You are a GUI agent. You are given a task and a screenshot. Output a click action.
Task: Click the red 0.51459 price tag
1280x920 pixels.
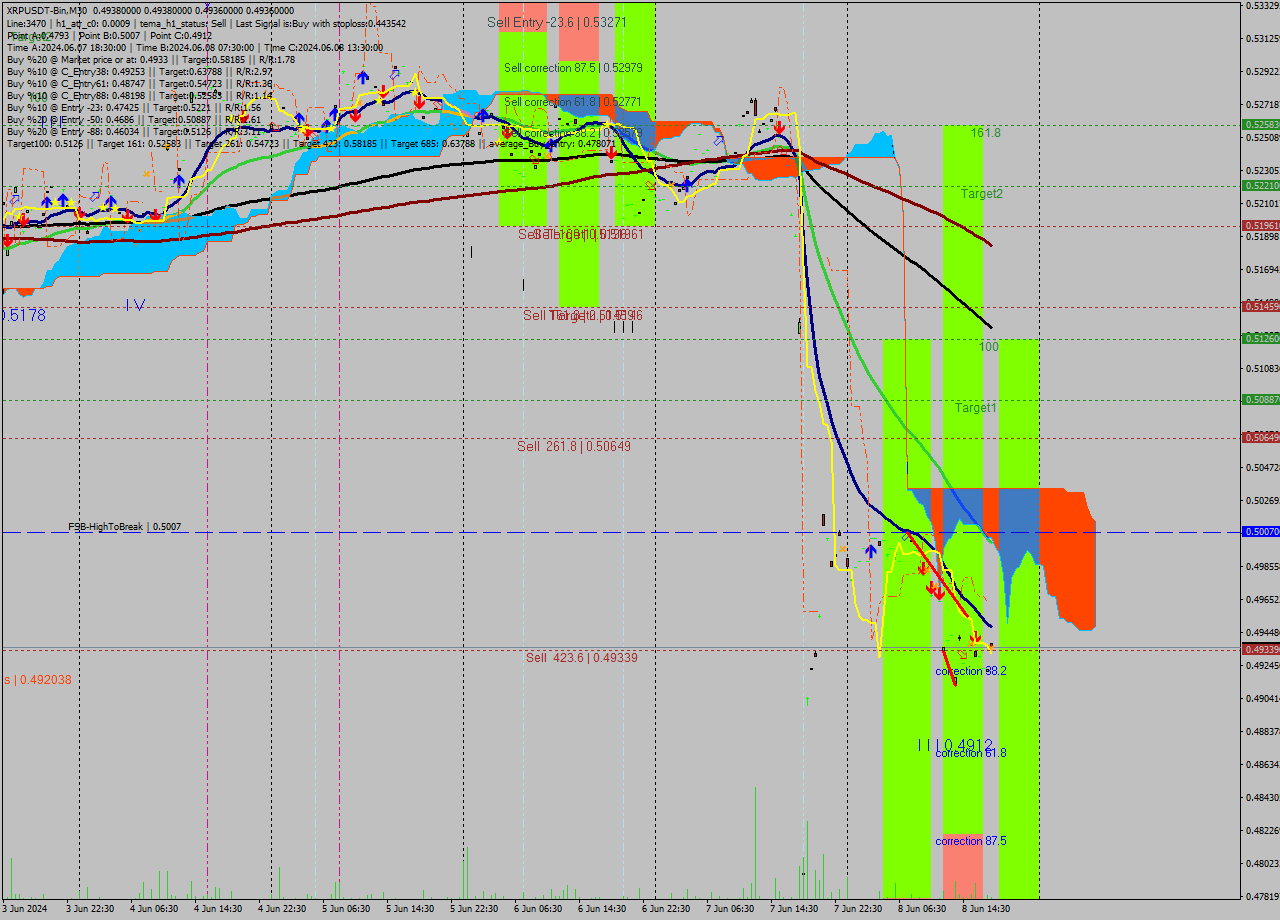point(1261,307)
